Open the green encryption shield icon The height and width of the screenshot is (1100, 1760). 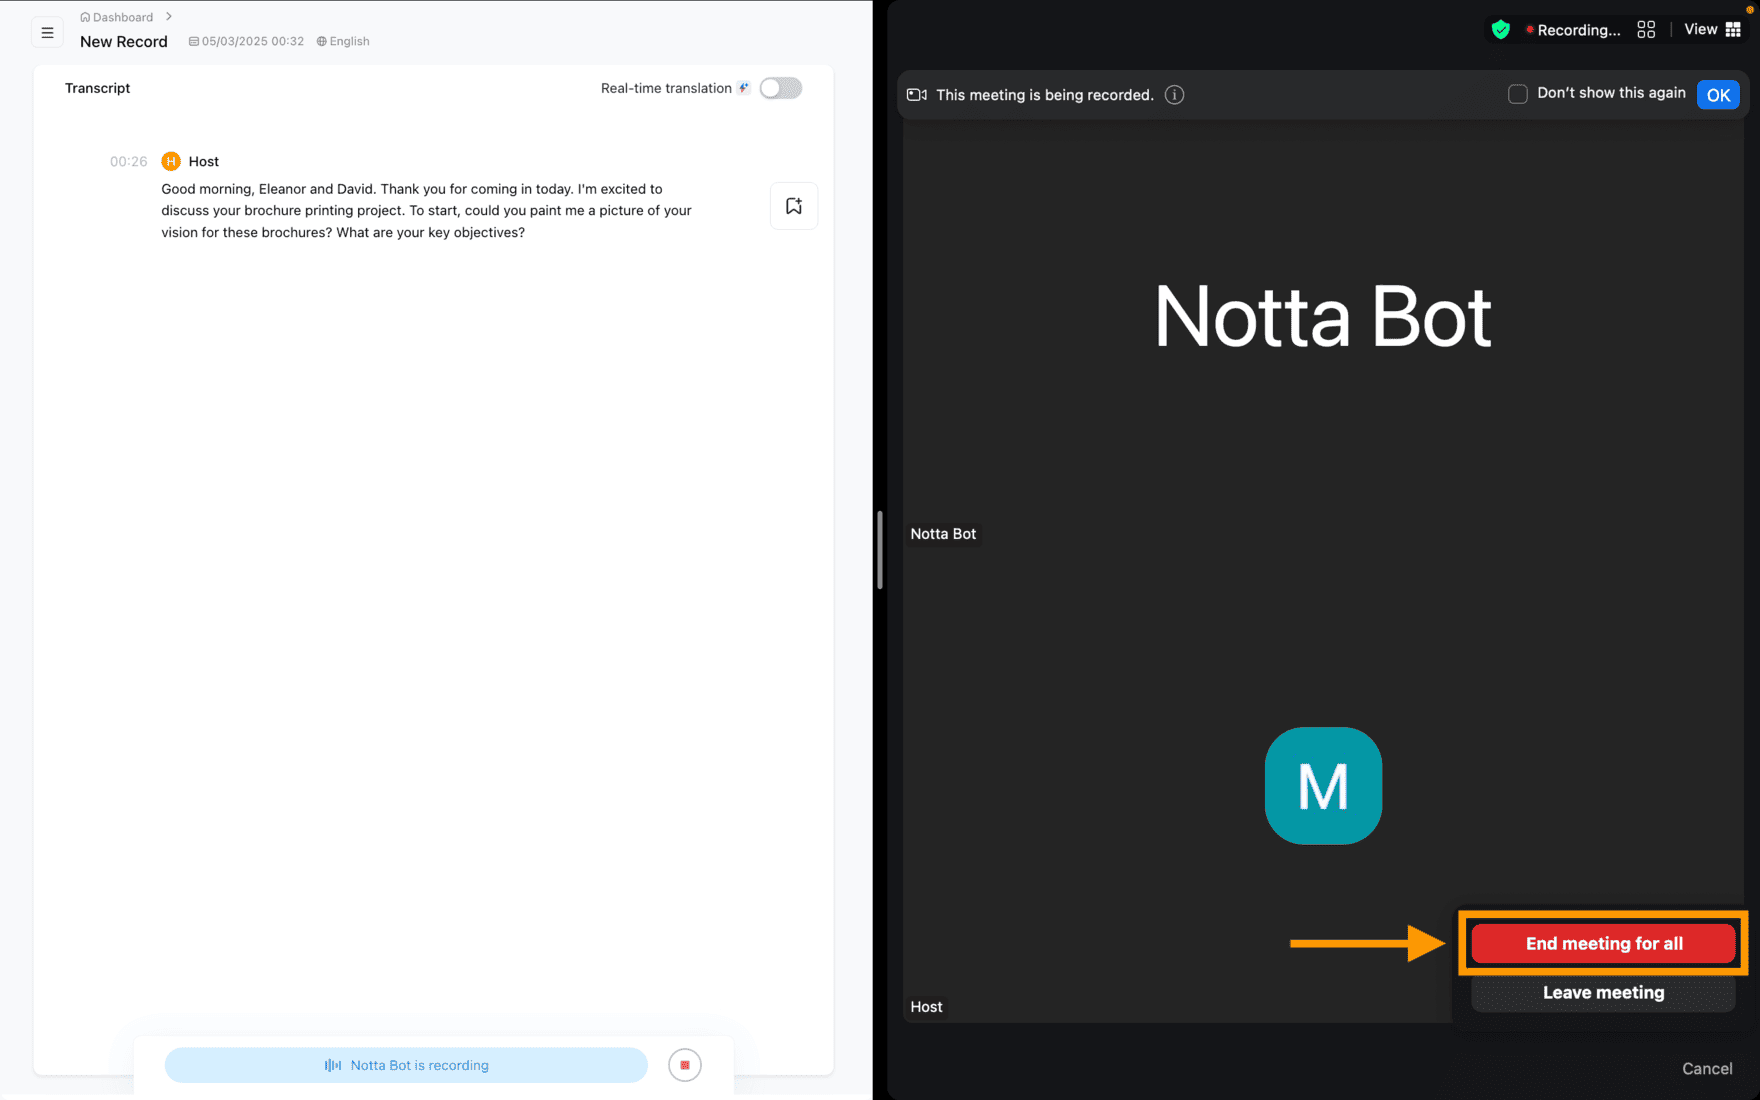click(x=1500, y=30)
